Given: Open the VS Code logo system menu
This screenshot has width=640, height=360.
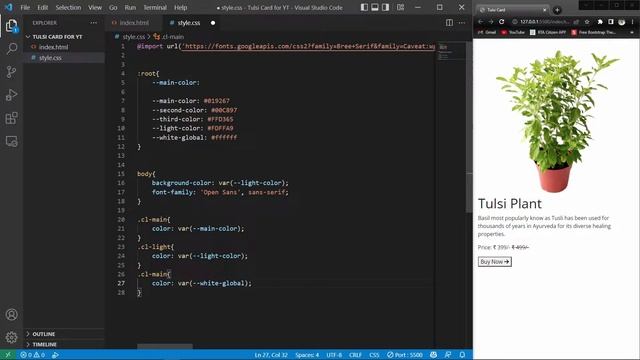Looking at the screenshot, I should pos(9,7).
